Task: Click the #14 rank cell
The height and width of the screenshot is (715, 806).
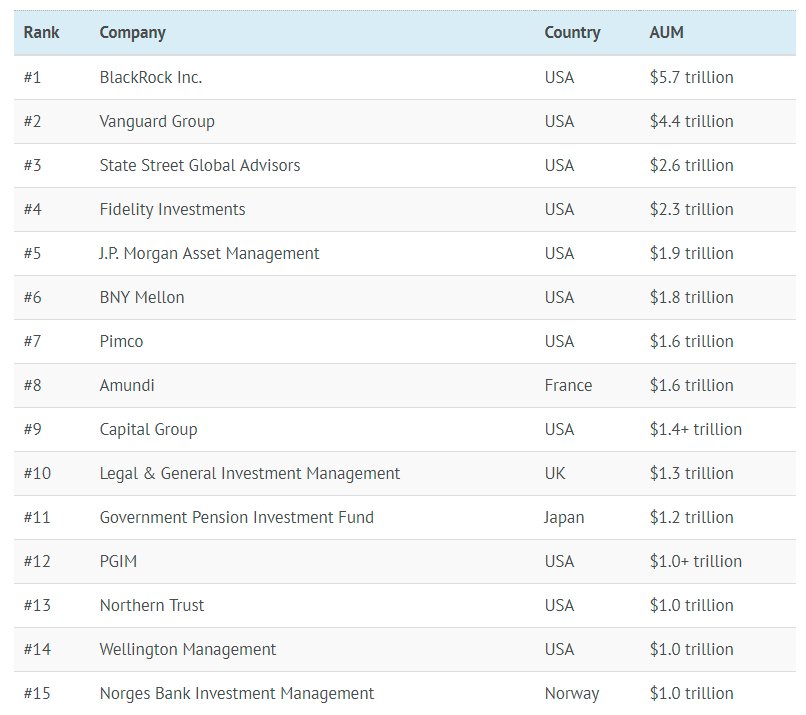Action: pyautogui.click(x=37, y=650)
